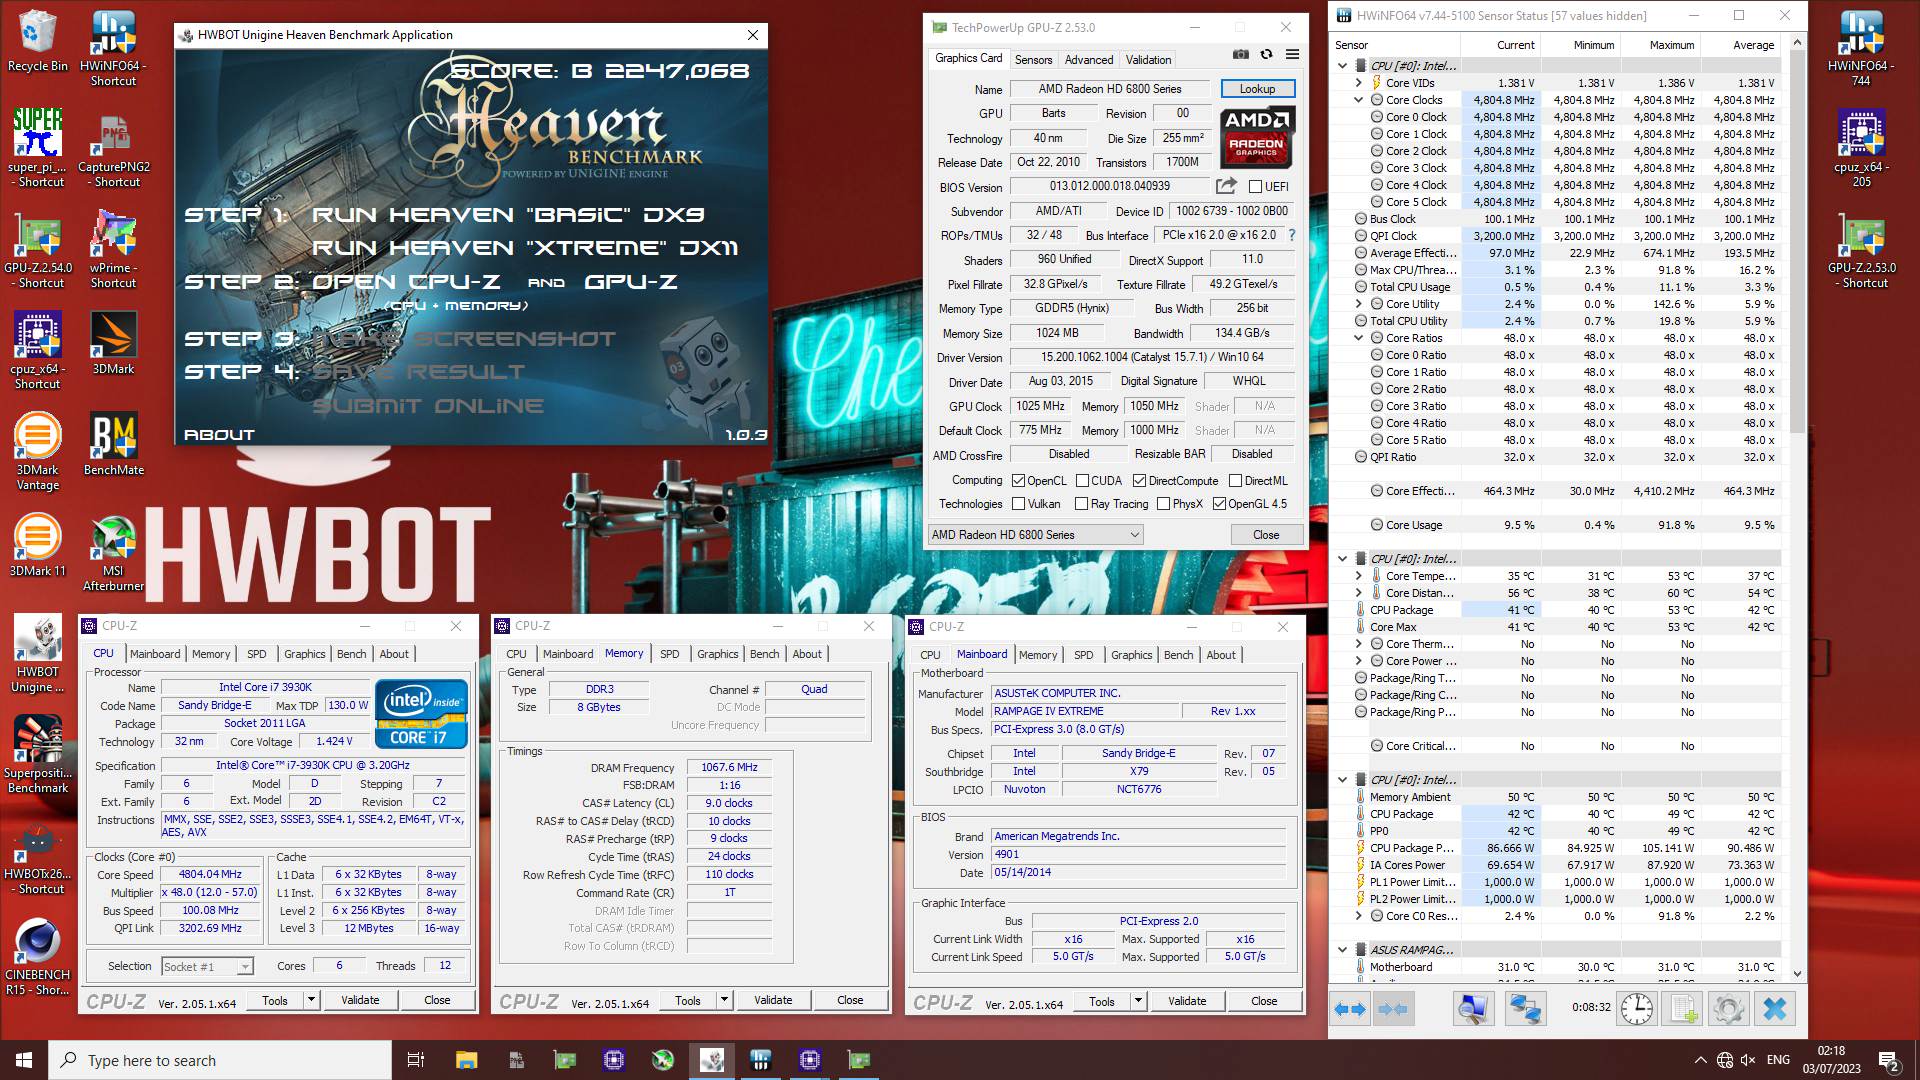Open HWiNFO64 Shortcut desktop icon
Image resolution: width=1920 pixels, height=1080 pixels.
point(113,48)
